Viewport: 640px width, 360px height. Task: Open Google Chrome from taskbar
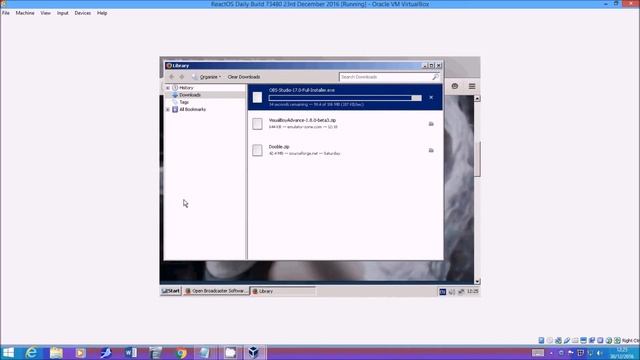point(181,353)
